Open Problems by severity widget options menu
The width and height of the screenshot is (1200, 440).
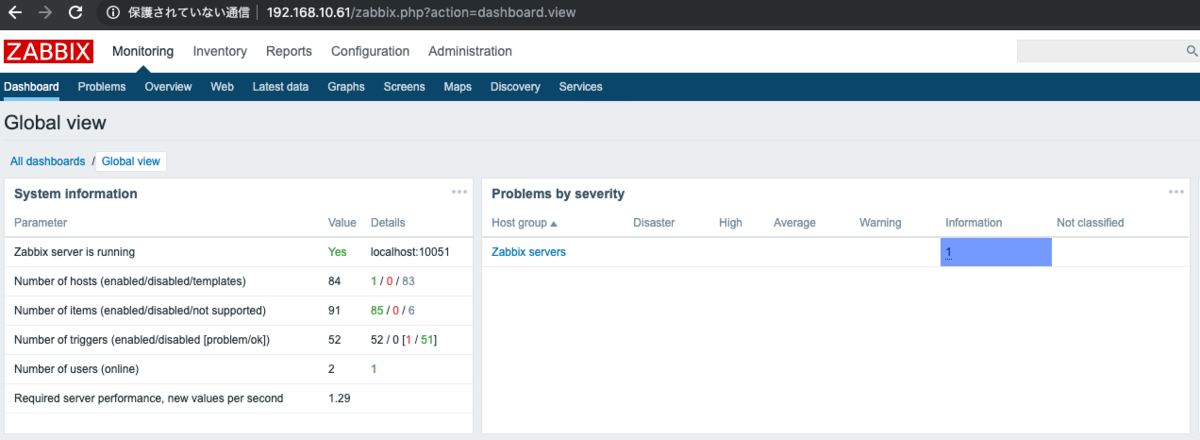point(1176,192)
